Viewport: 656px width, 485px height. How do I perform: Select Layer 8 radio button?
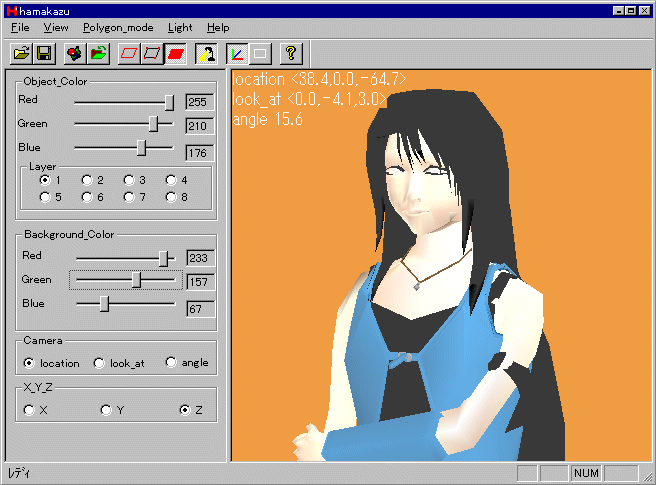tap(171, 197)
